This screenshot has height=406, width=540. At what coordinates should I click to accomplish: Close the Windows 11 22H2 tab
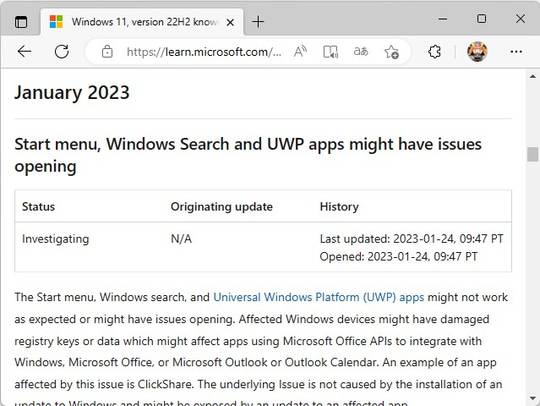coord(230,22)
